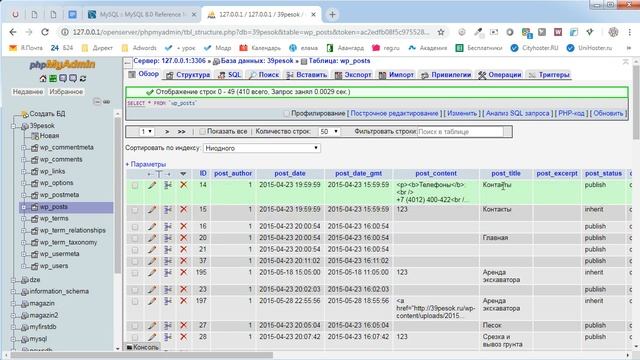Edit row with ID 21
Screen dimensions: 640x360
[152, 249]
